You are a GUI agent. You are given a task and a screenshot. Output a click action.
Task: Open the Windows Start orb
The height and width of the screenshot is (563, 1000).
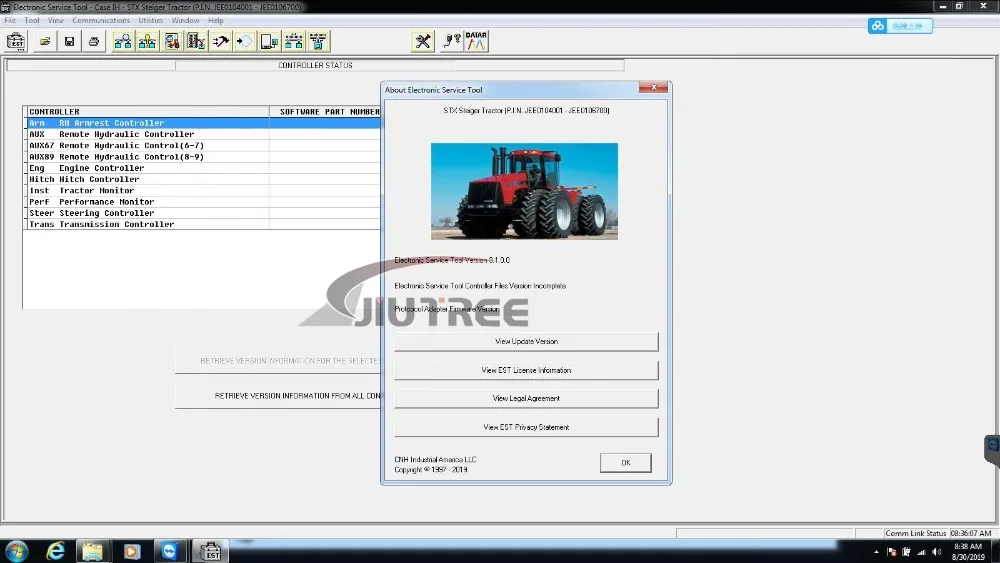point(17,551)
